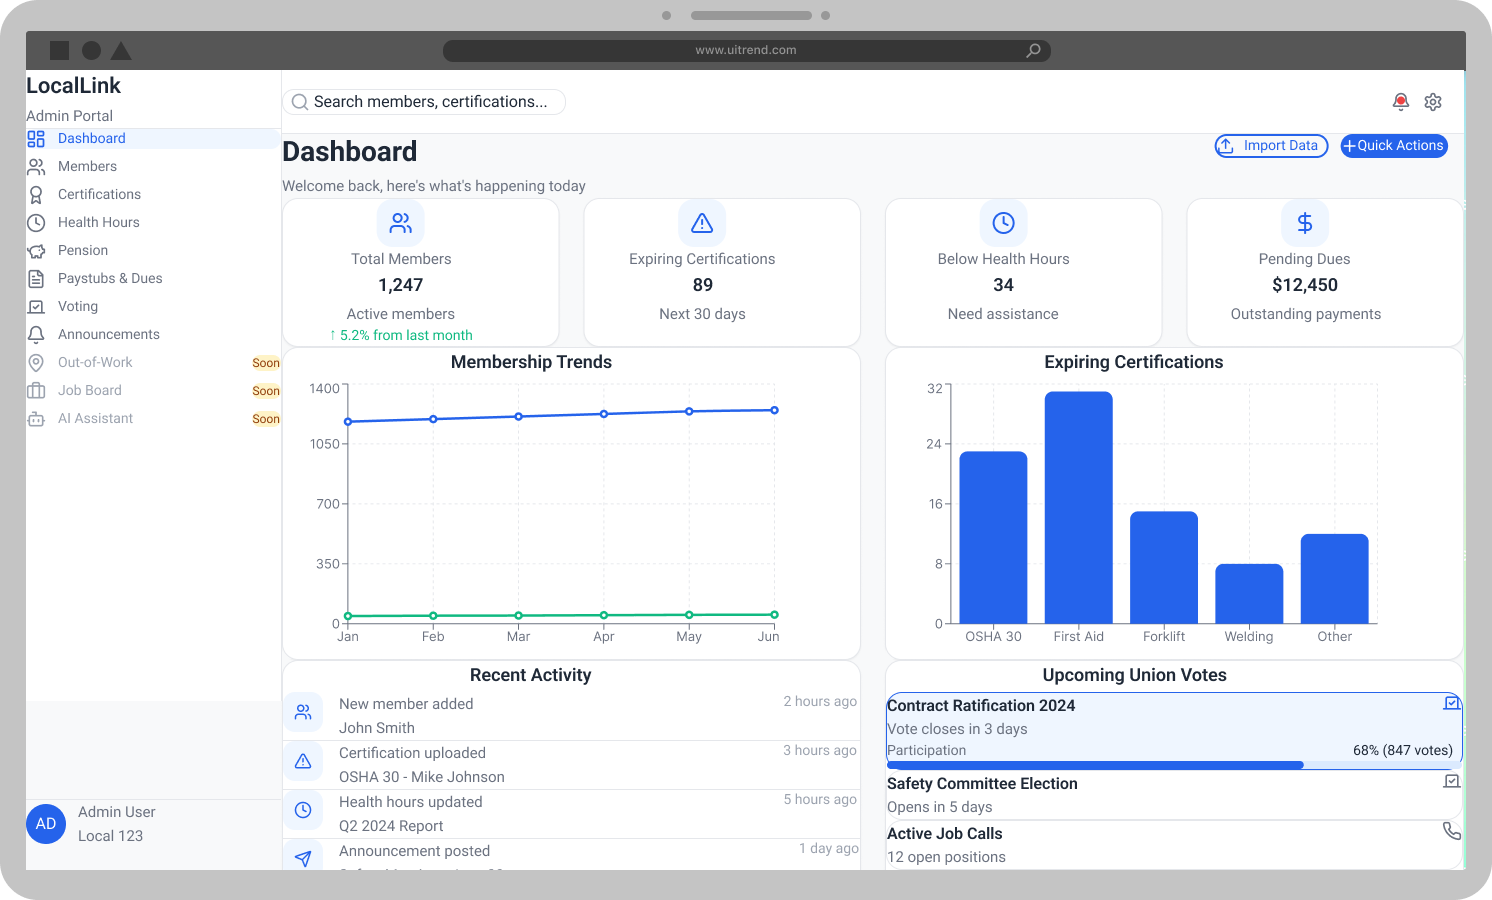Select the Pension piggy bank icon
The height and width of the screenshot is (900, 1492).
[36, 250]
